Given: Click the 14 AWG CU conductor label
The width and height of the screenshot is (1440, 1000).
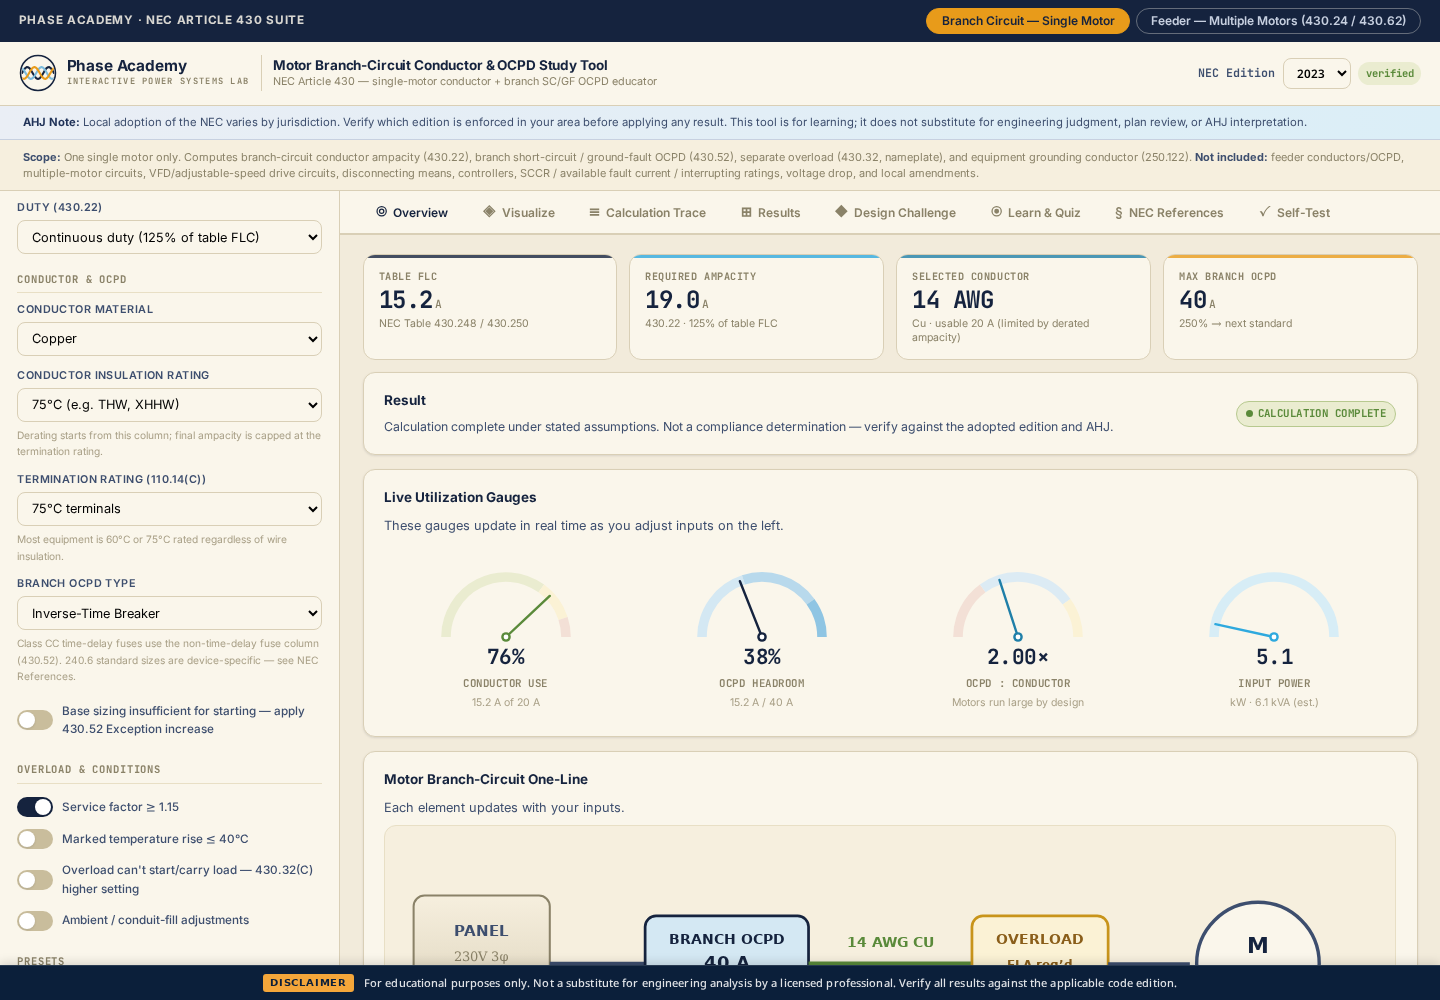Looking at the screenshot, I should point(890,942).
